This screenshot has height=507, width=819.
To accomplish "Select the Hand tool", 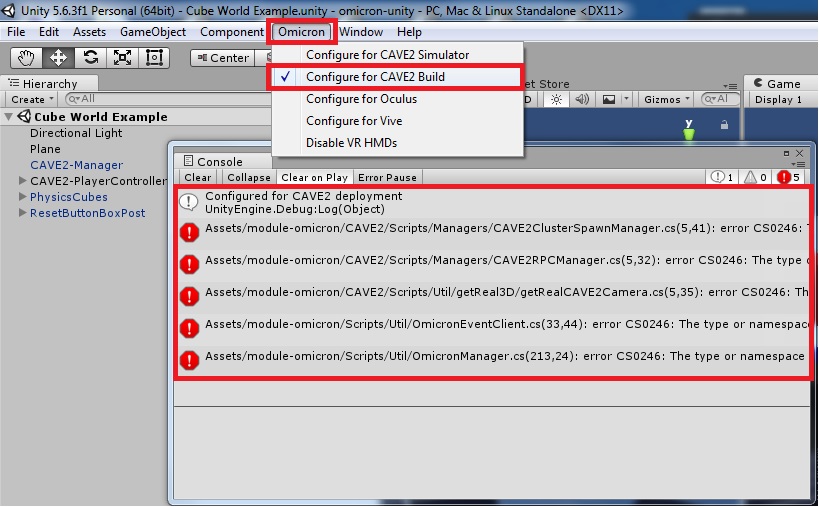I will pyautogui.click(x=26, y=57).
